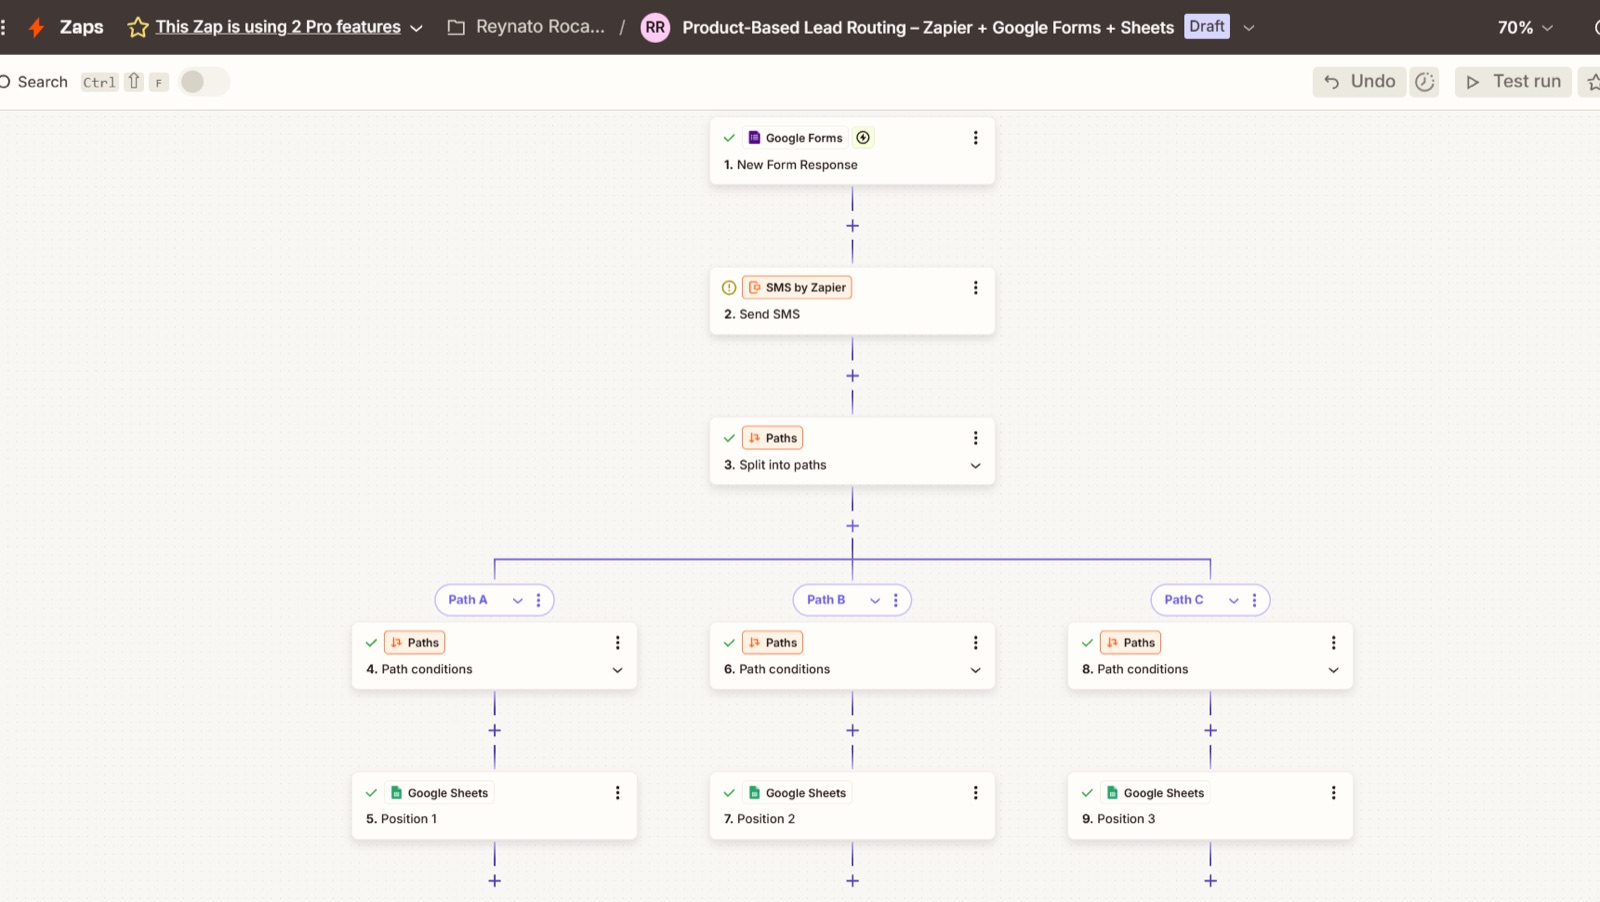Expand the Path B dropdown chevron

click(875, 600)
